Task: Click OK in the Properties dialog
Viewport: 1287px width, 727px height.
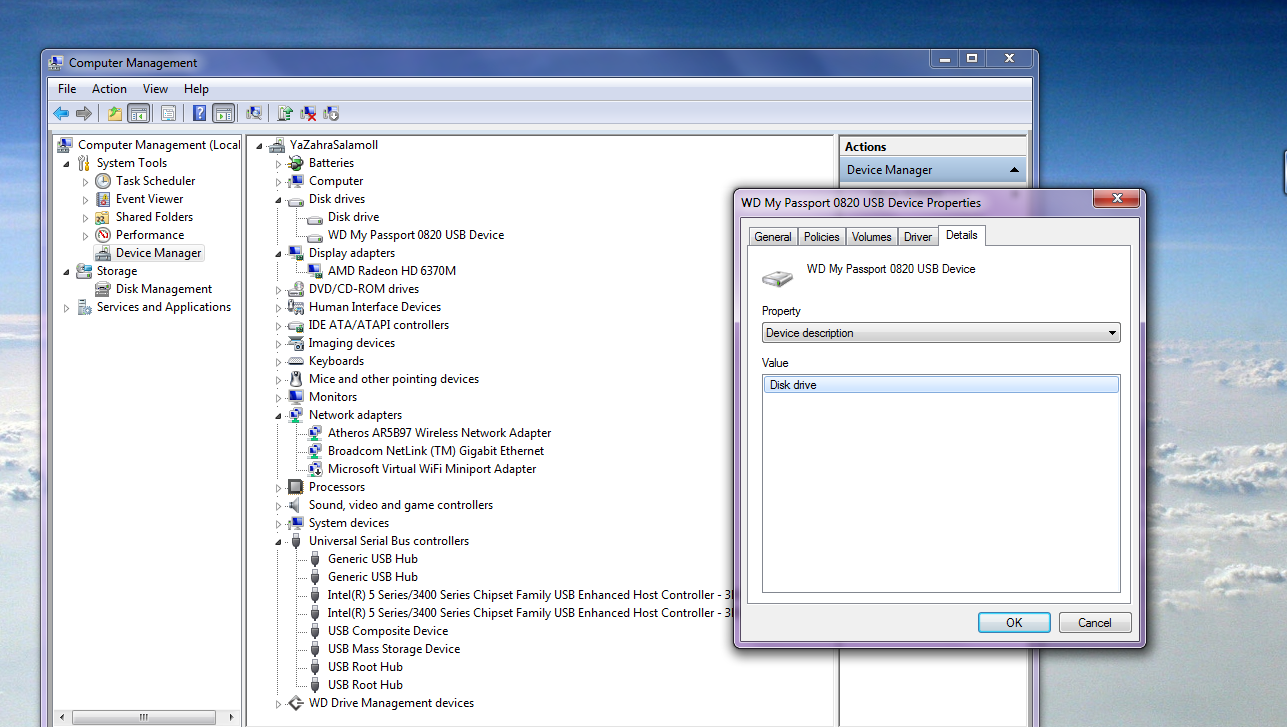Action: tap(1014, 622)
